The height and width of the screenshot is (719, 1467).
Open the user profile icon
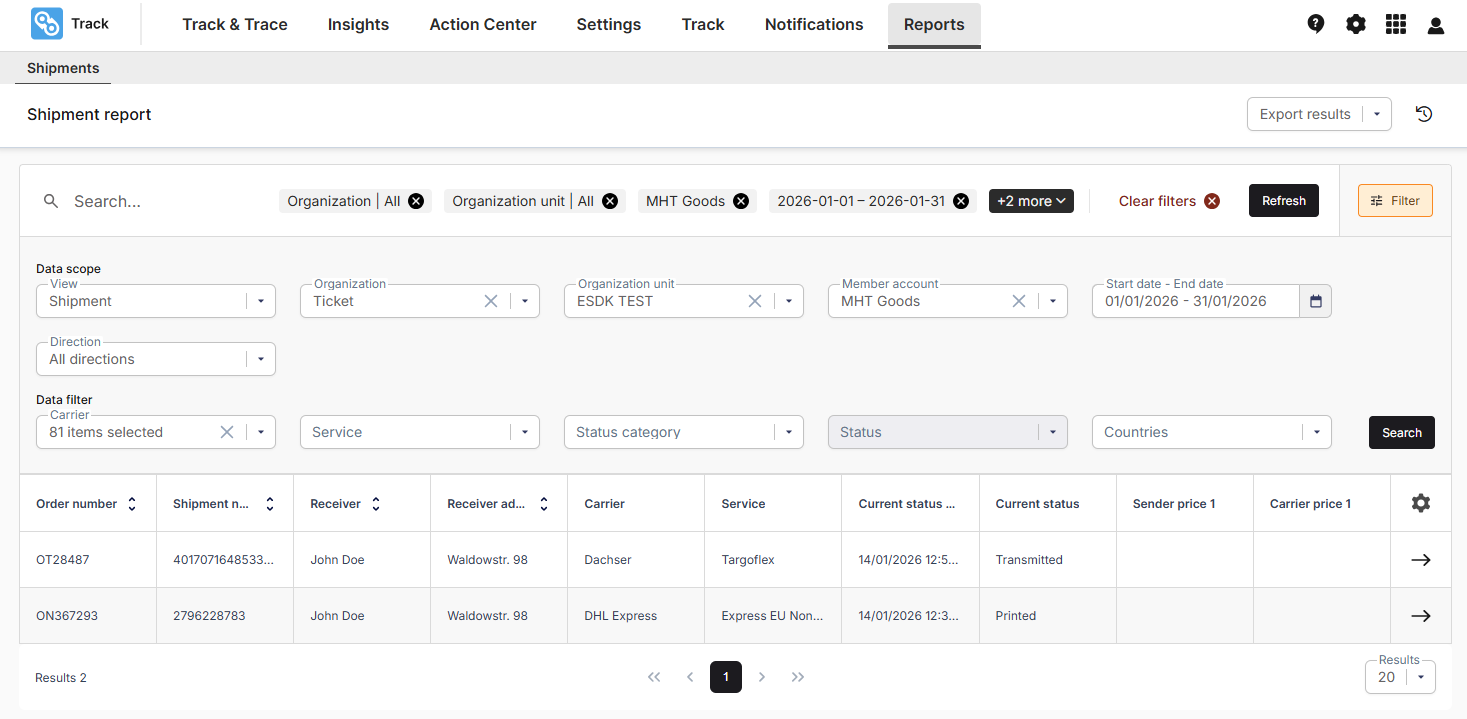coord(1436,25)
